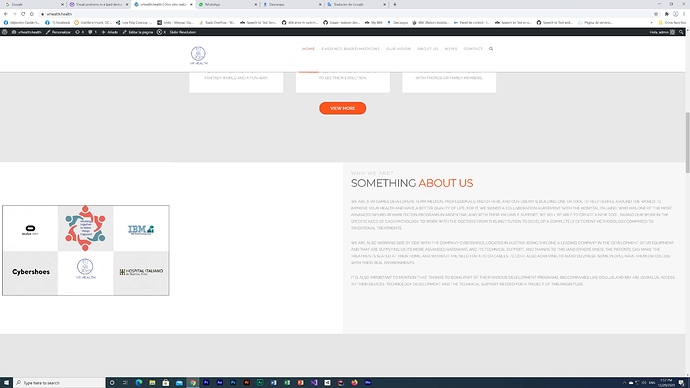690x388 pixels.
Task: Switch to the Google tab
Action: click(x=33, y=4)
